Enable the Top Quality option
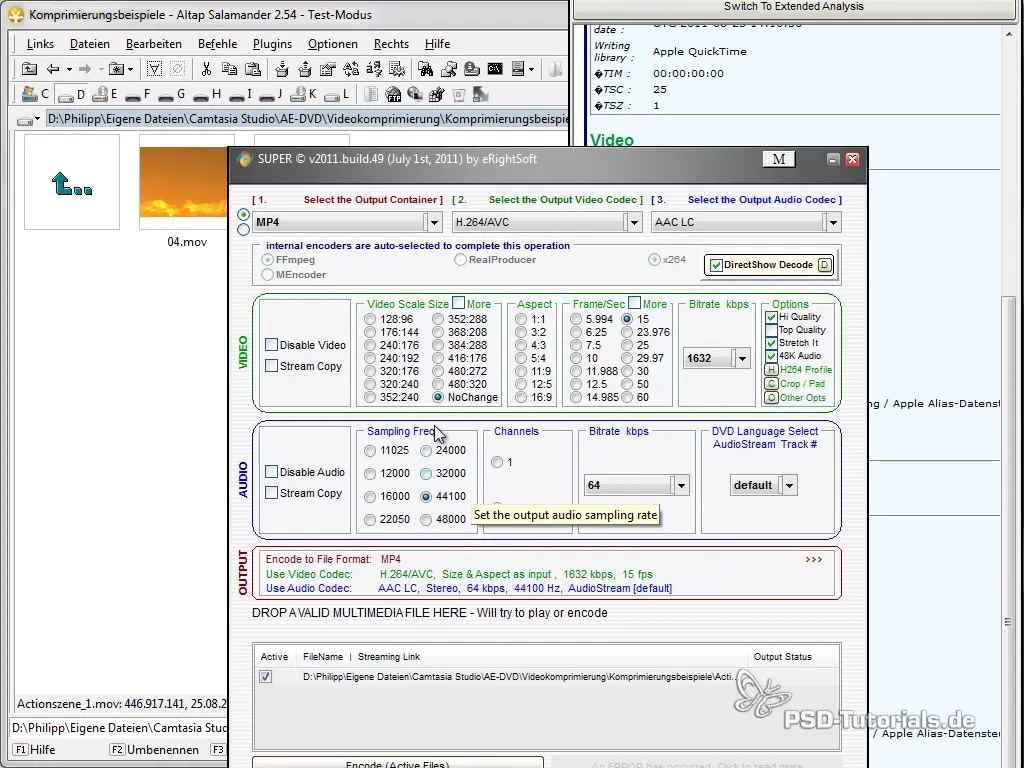 pos(771,330)
